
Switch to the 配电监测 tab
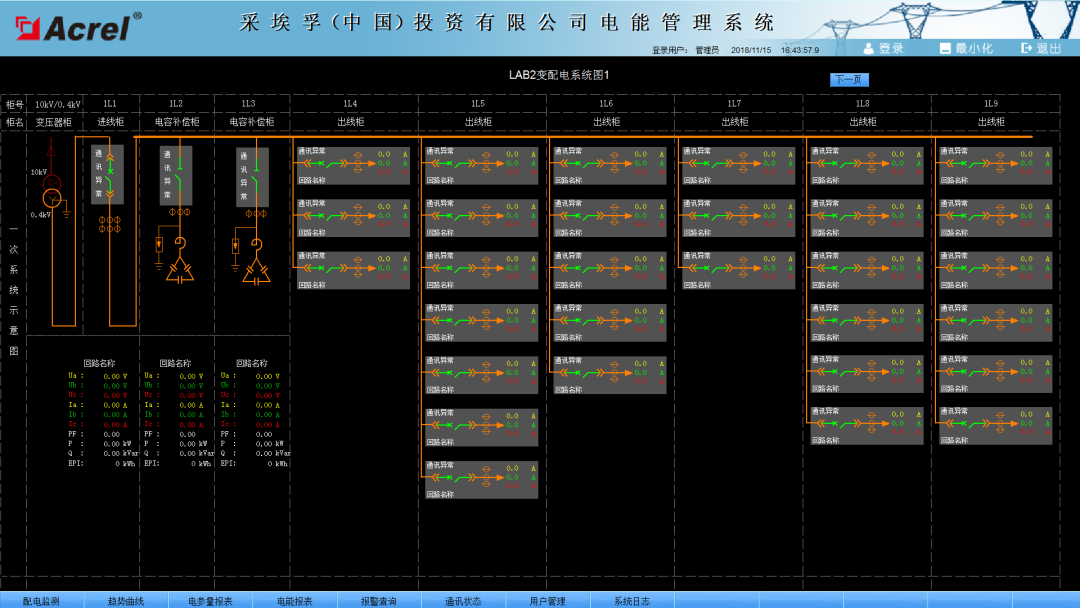tap(40, 600)
